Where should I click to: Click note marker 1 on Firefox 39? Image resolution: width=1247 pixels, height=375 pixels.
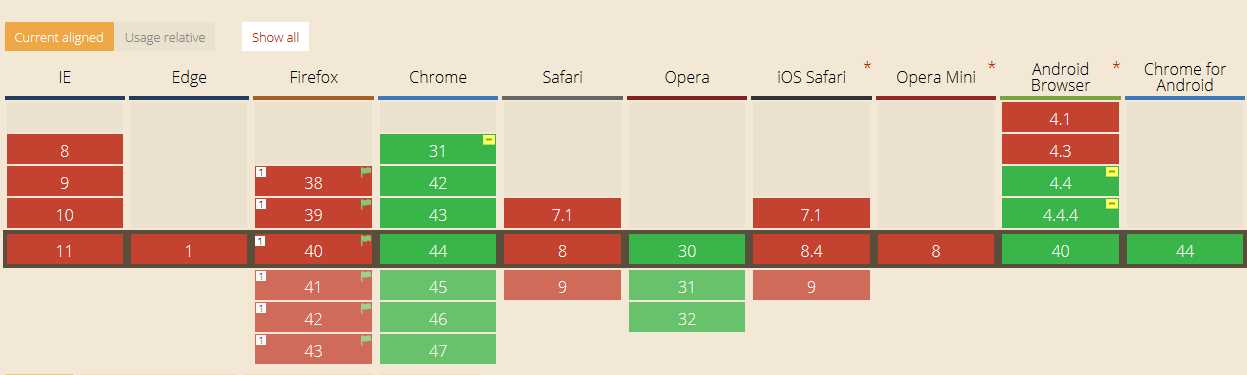(x=261, y=204)
